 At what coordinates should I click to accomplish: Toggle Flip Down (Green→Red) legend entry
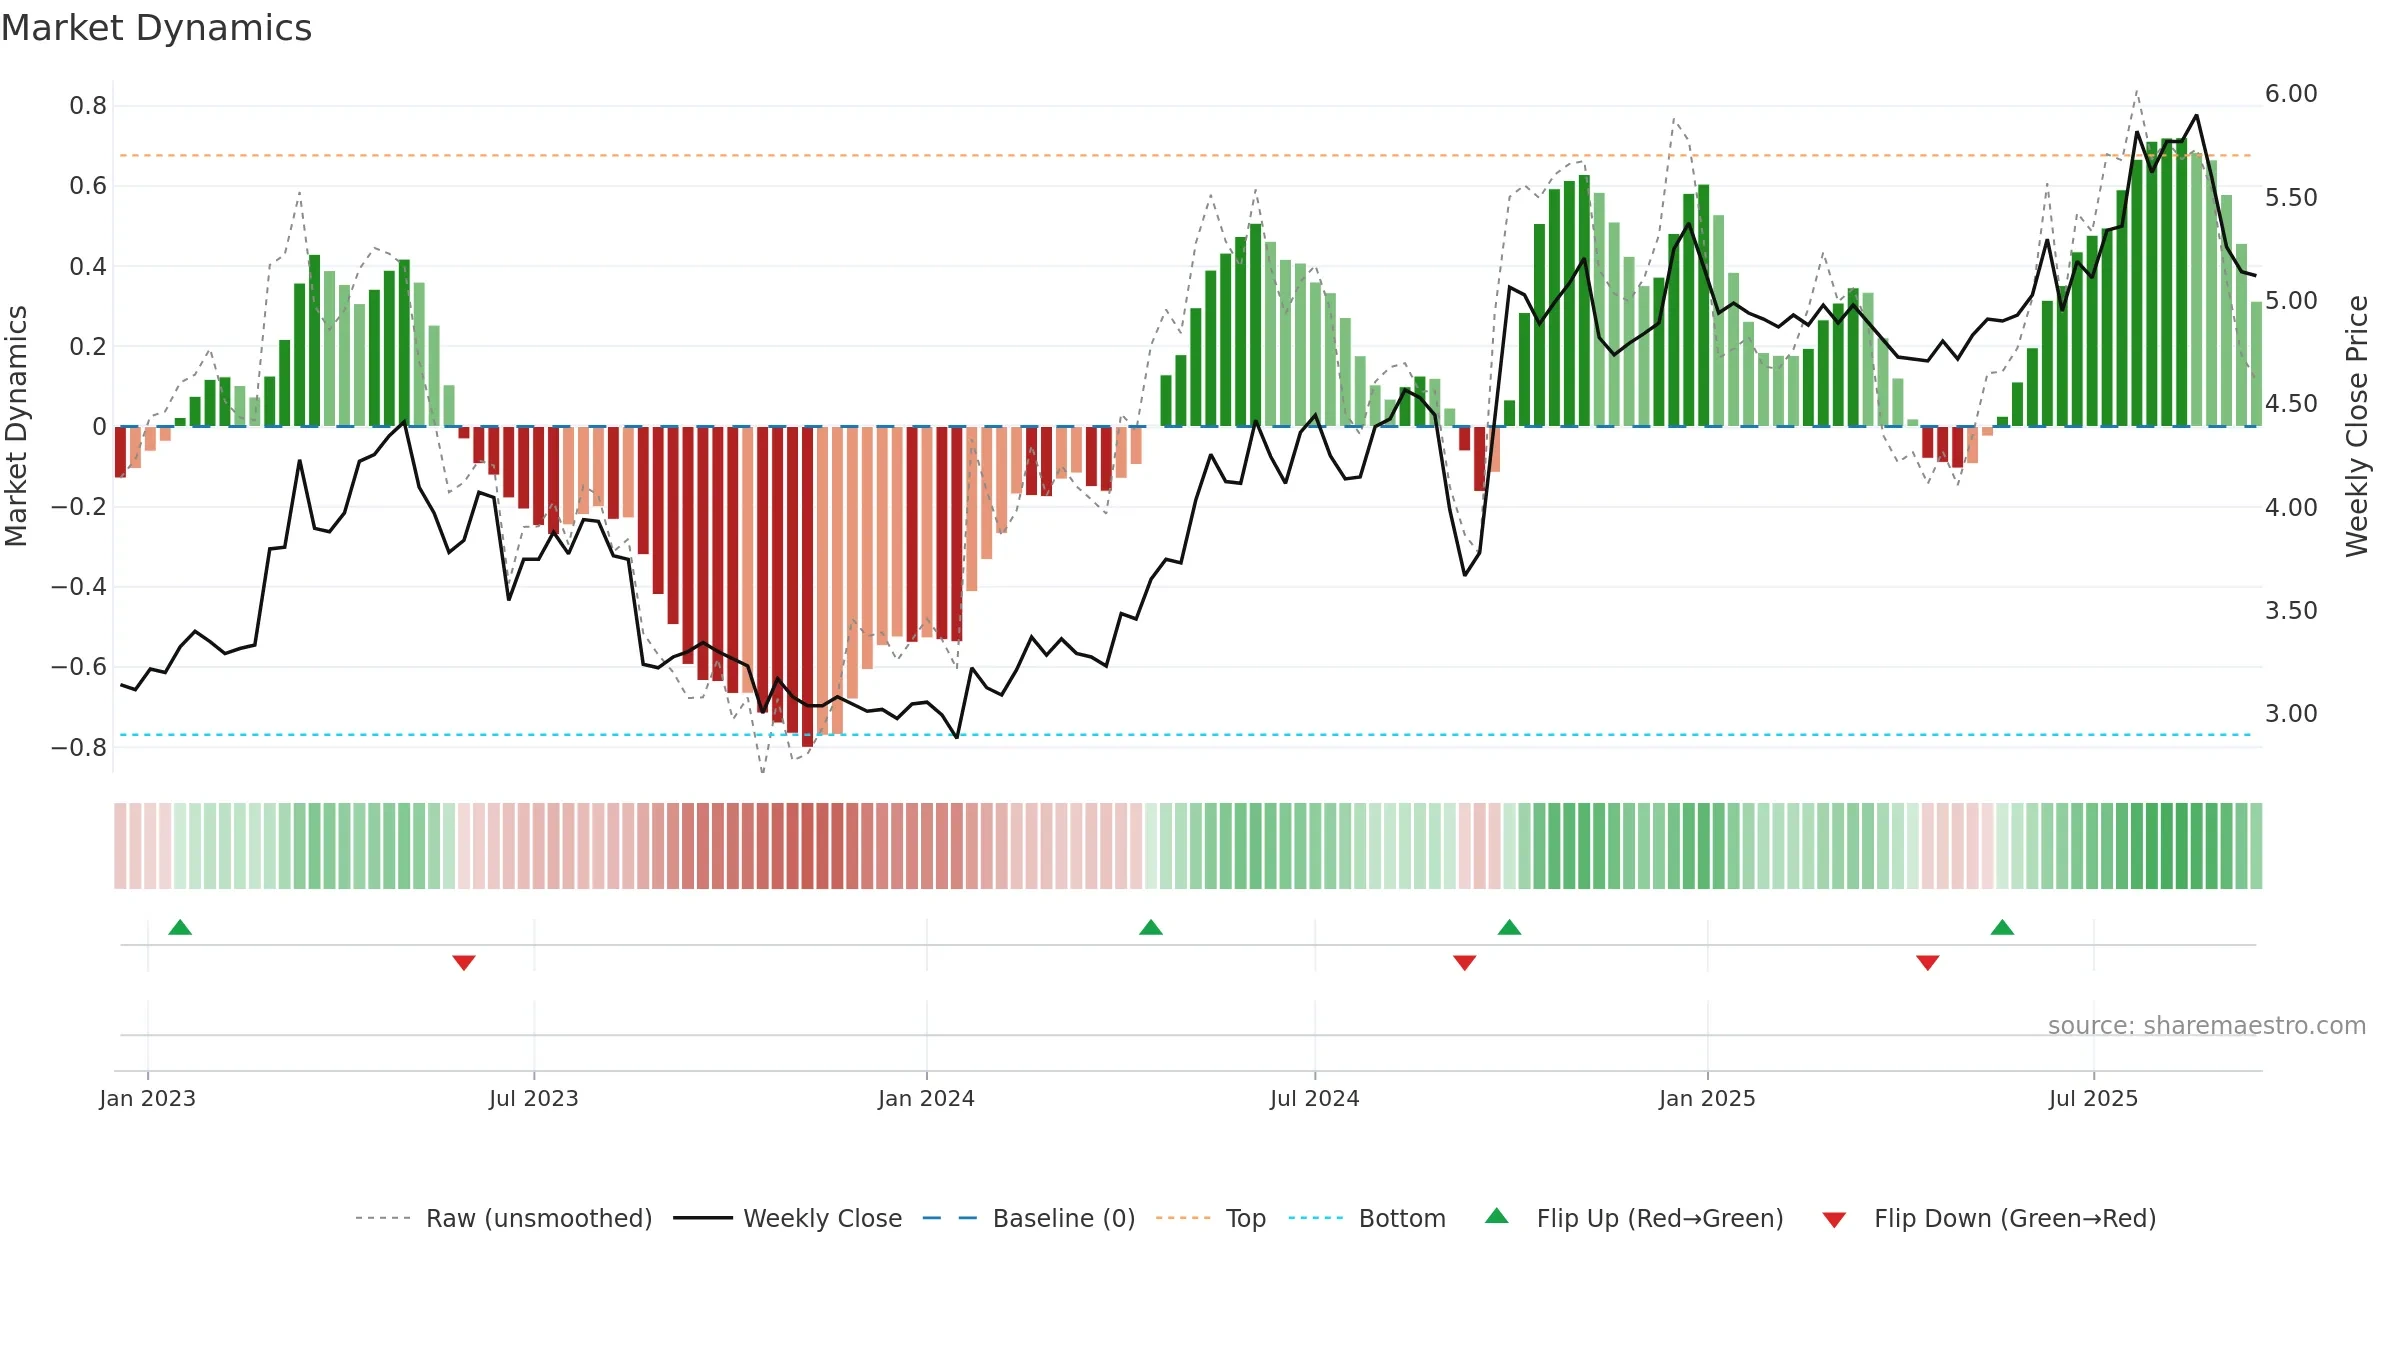pyautogui.click(x=1988, y=1218)
